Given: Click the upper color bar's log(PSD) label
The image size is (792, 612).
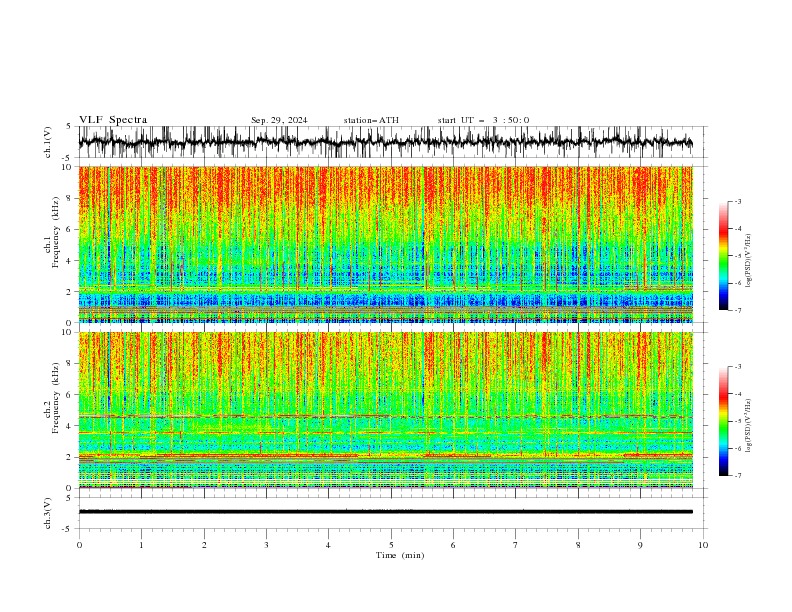Looking at the screenshot, I should (x=749, y=261).
